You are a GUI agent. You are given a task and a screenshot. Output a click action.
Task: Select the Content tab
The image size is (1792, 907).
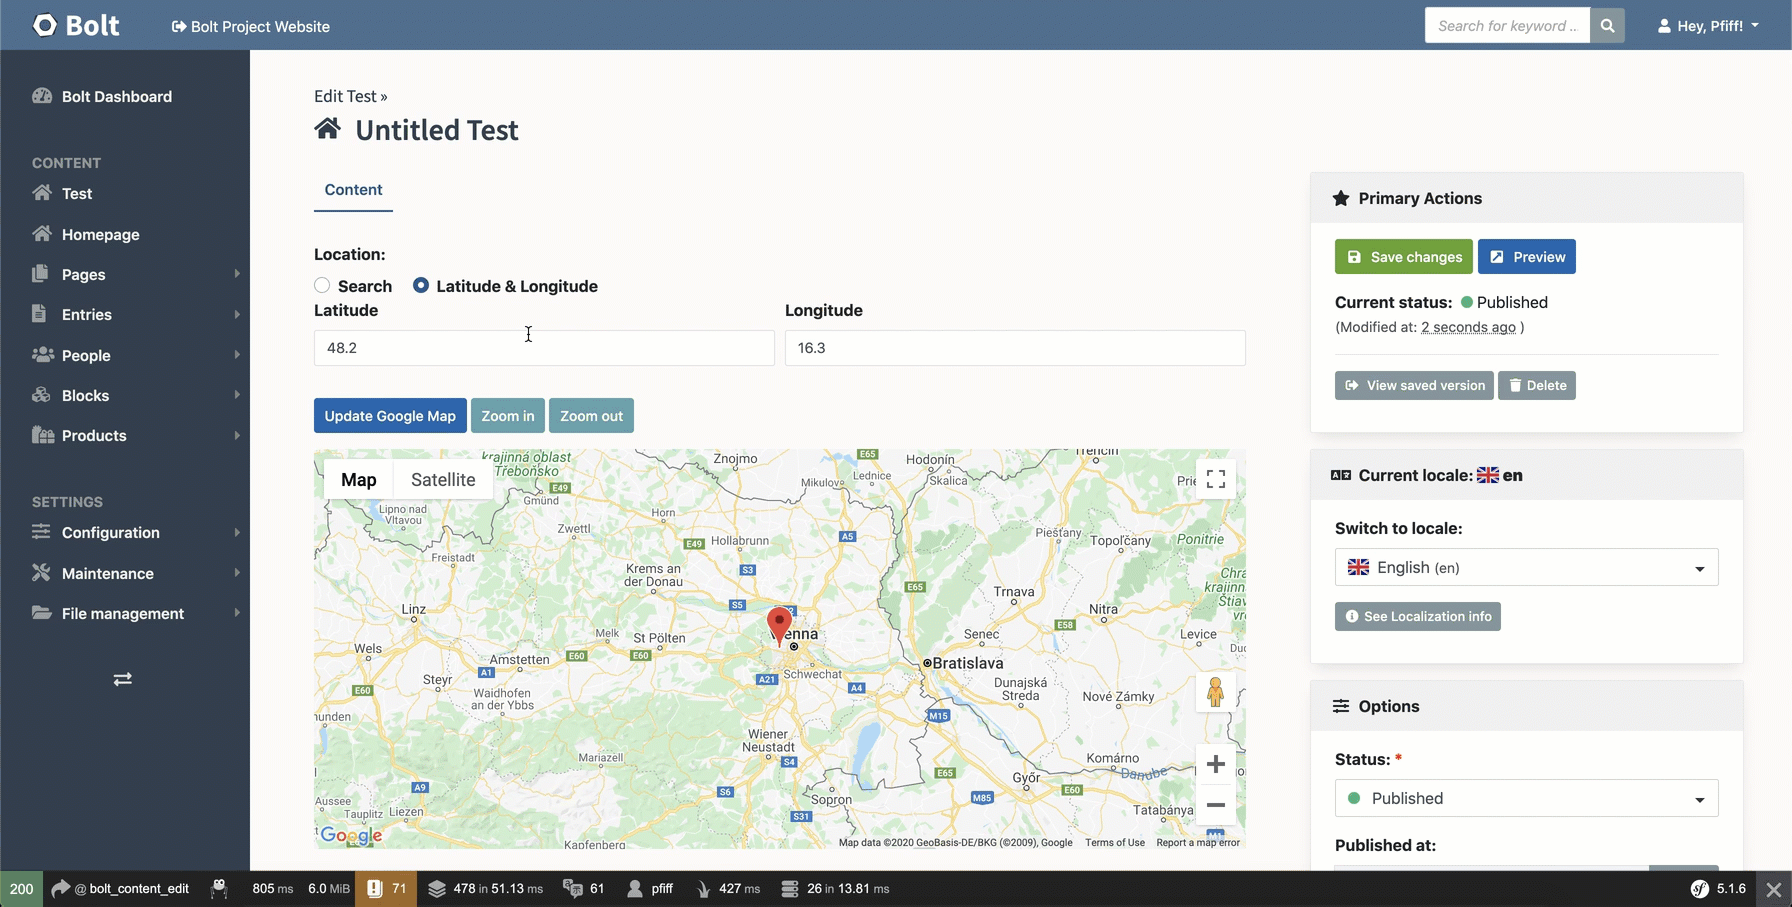pos(353,190)
